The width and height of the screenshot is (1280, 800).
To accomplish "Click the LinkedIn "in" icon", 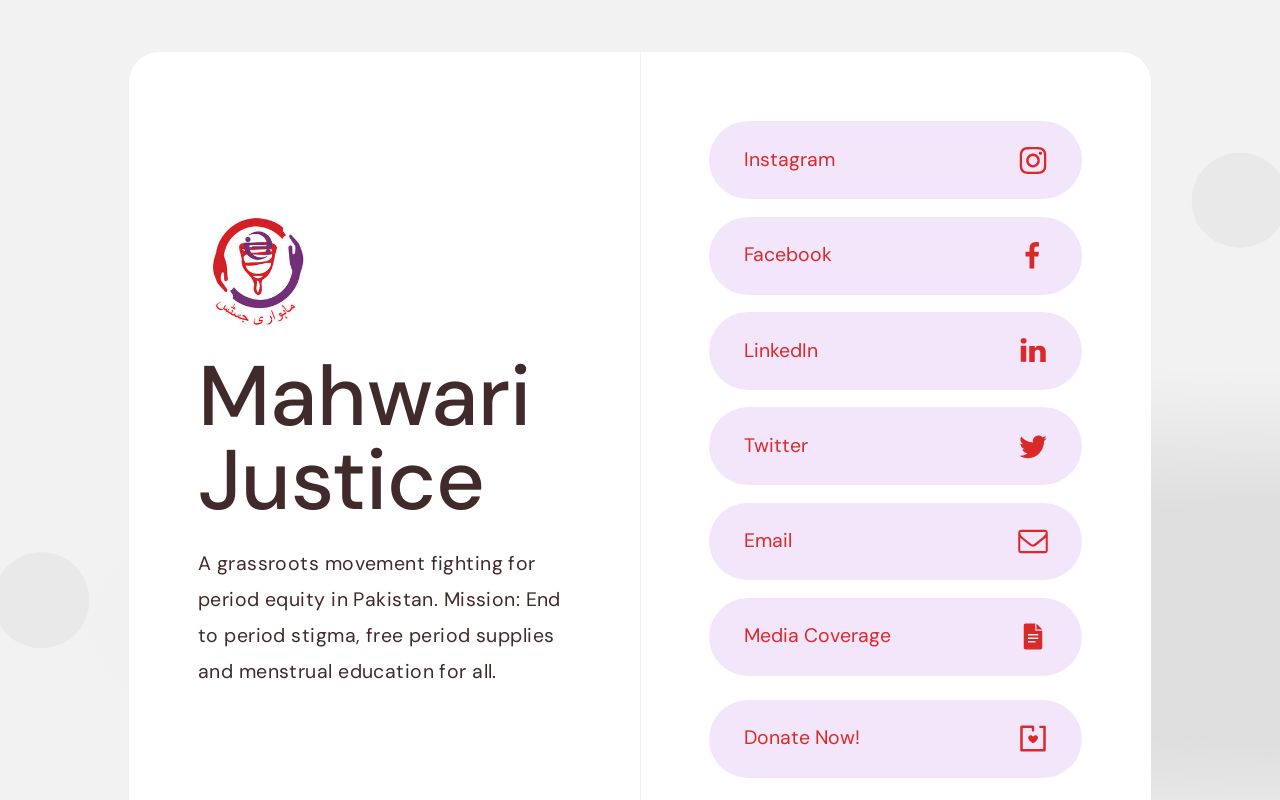I will coord(1033,350).
